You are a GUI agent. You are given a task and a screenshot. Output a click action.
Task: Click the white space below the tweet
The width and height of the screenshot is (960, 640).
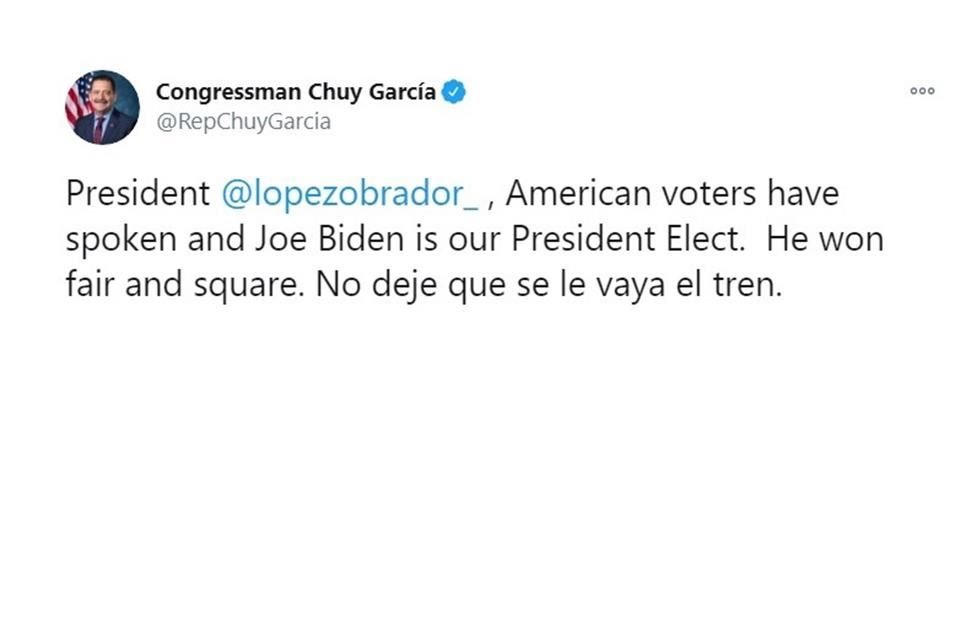480,450
